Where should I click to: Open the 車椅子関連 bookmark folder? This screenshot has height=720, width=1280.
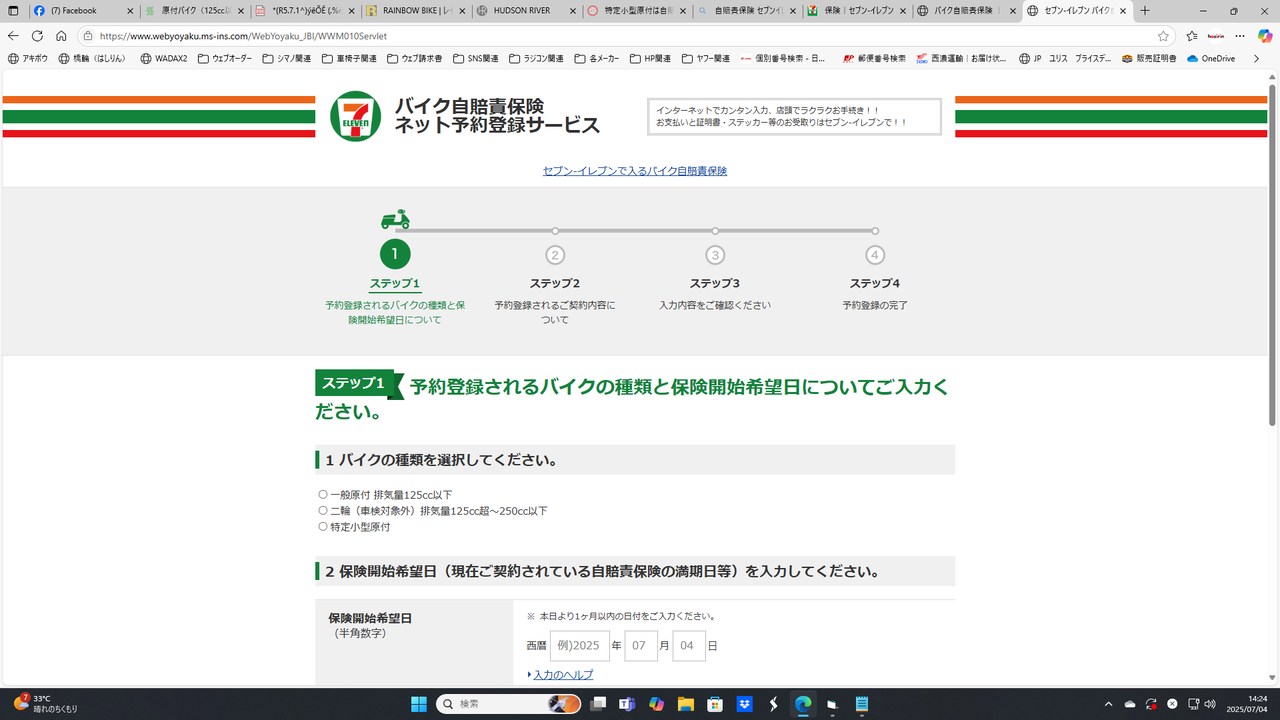(349, 59)
